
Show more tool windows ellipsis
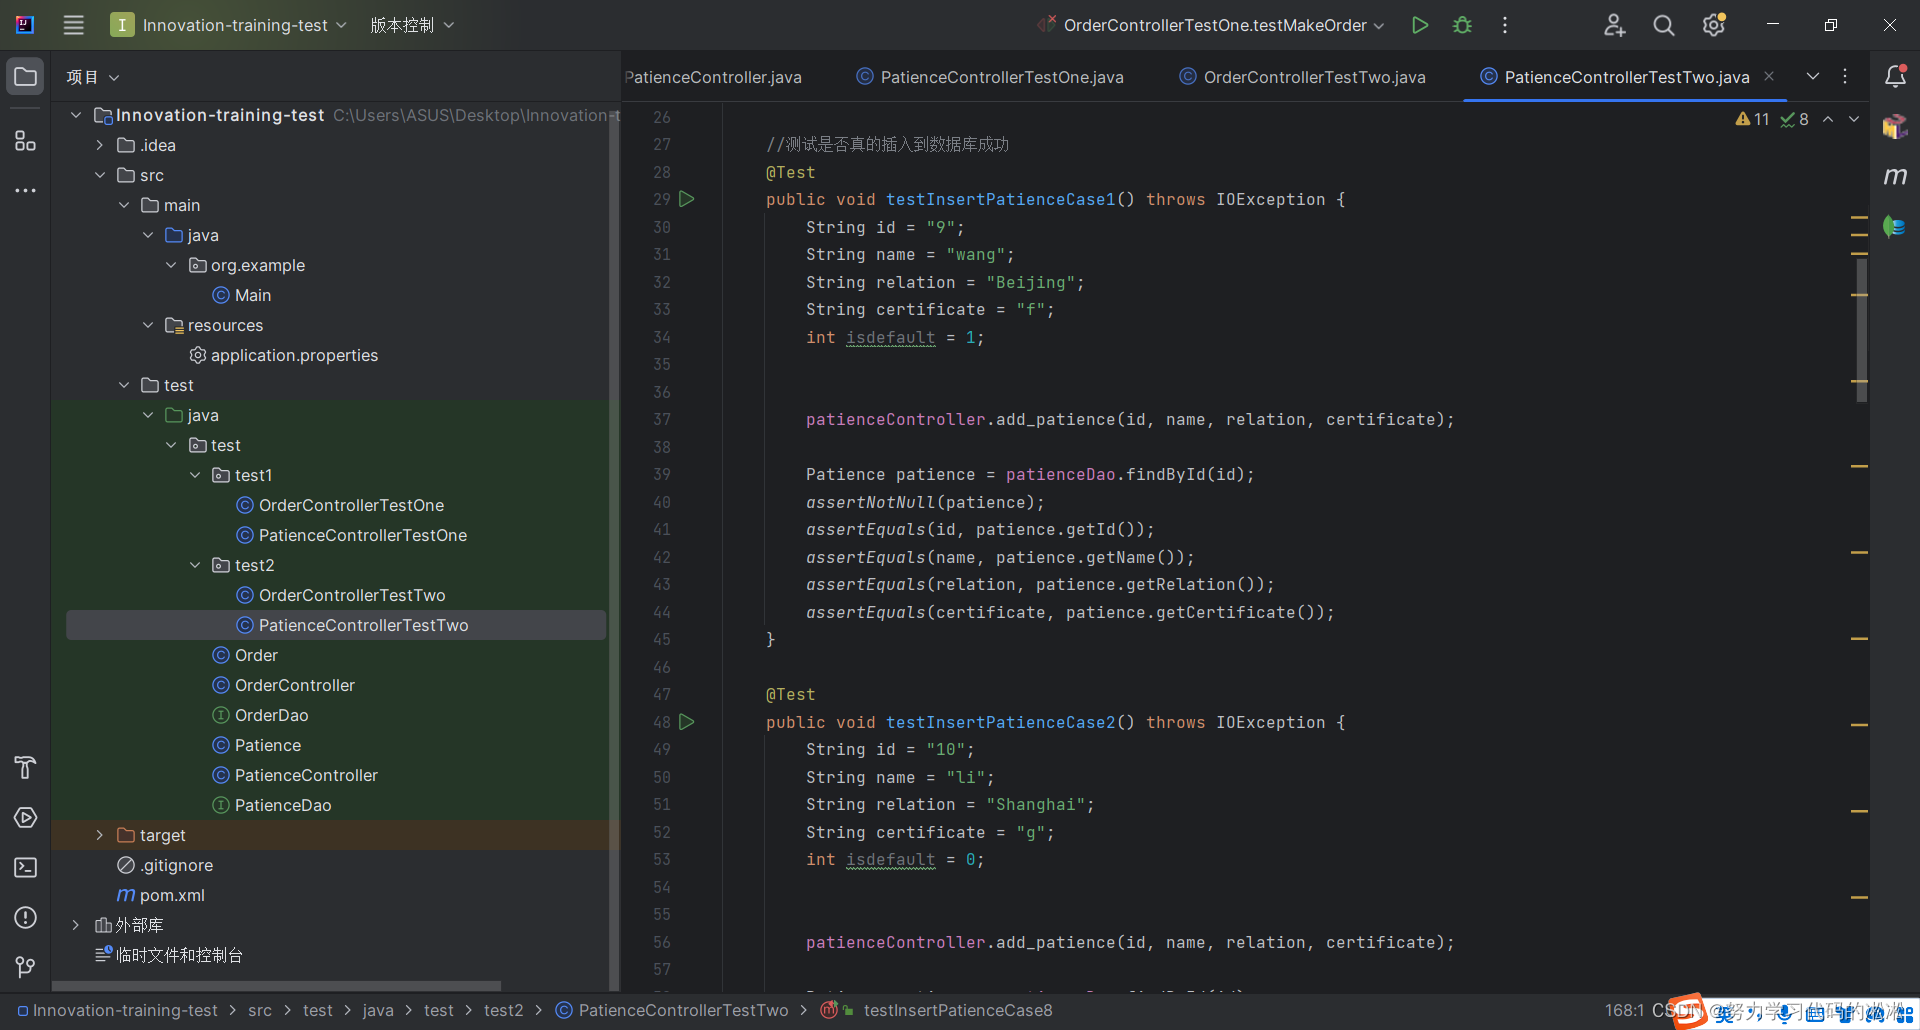click(26, 190)
